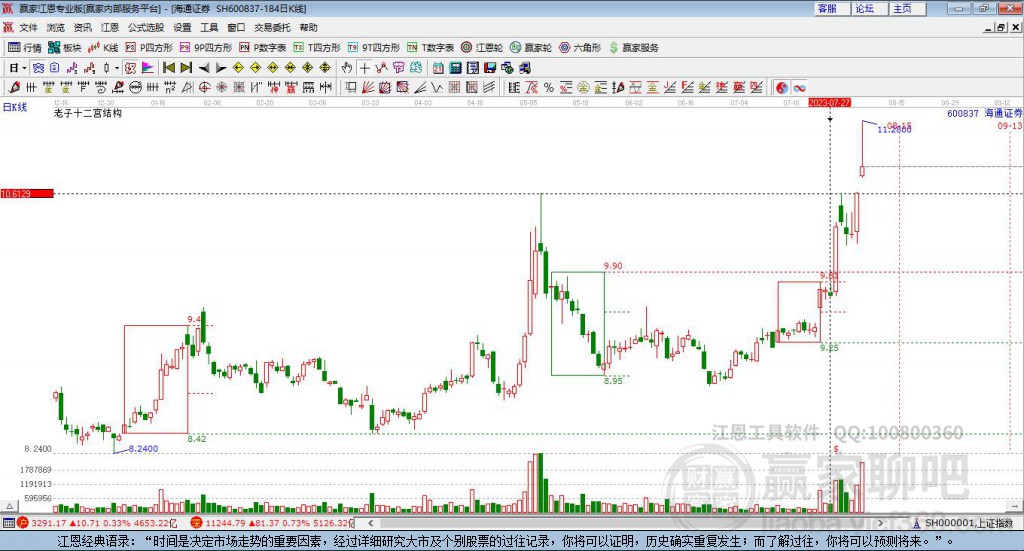Image resolution: width=1024 pixels, height=551 pixels.
Task: Switch to the K线 chart view
Action: 103,48
